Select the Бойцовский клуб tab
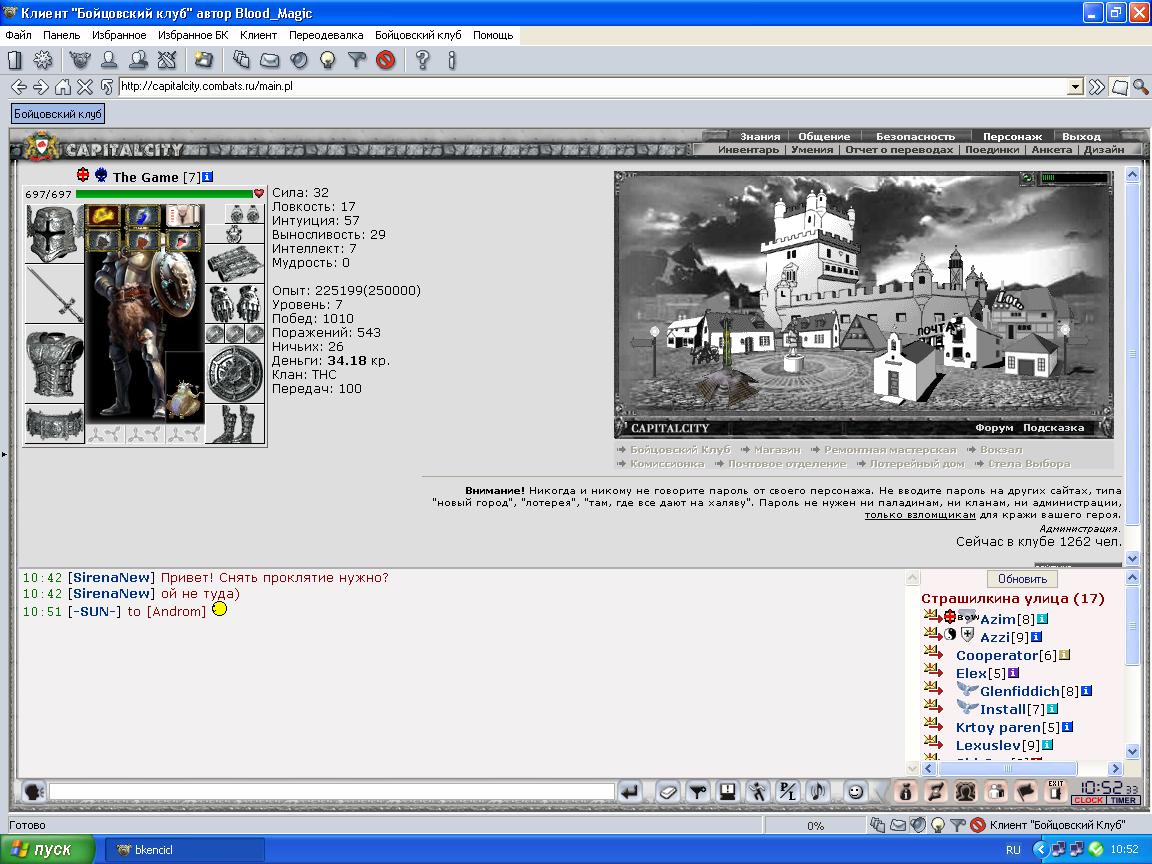This screenshot has width=1152, height=864. tap(58, 114)
